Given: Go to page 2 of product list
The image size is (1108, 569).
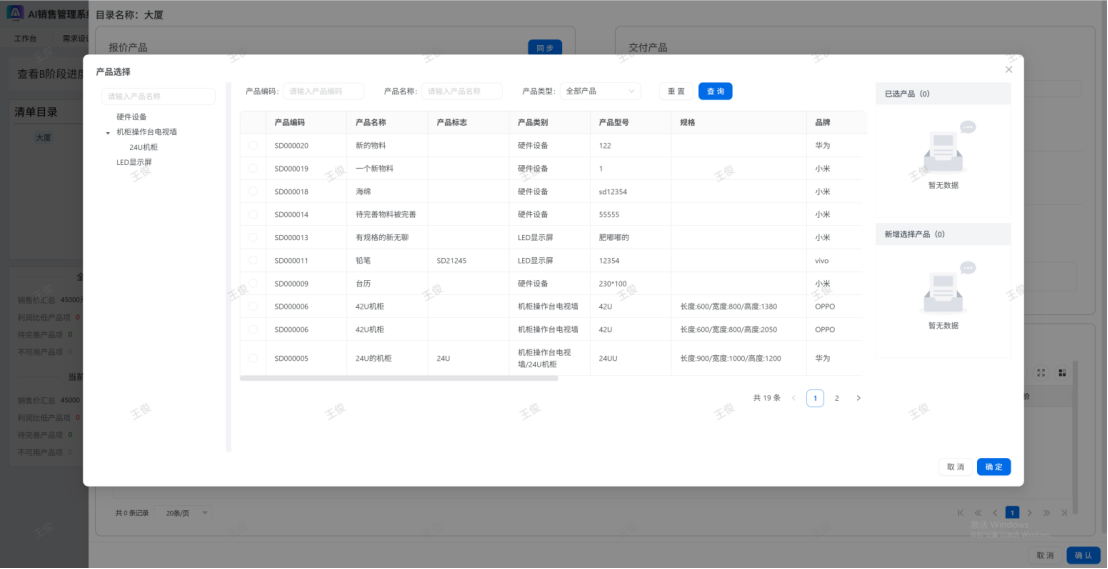Looking at the screenshot, I should click(x=837, y=398).
